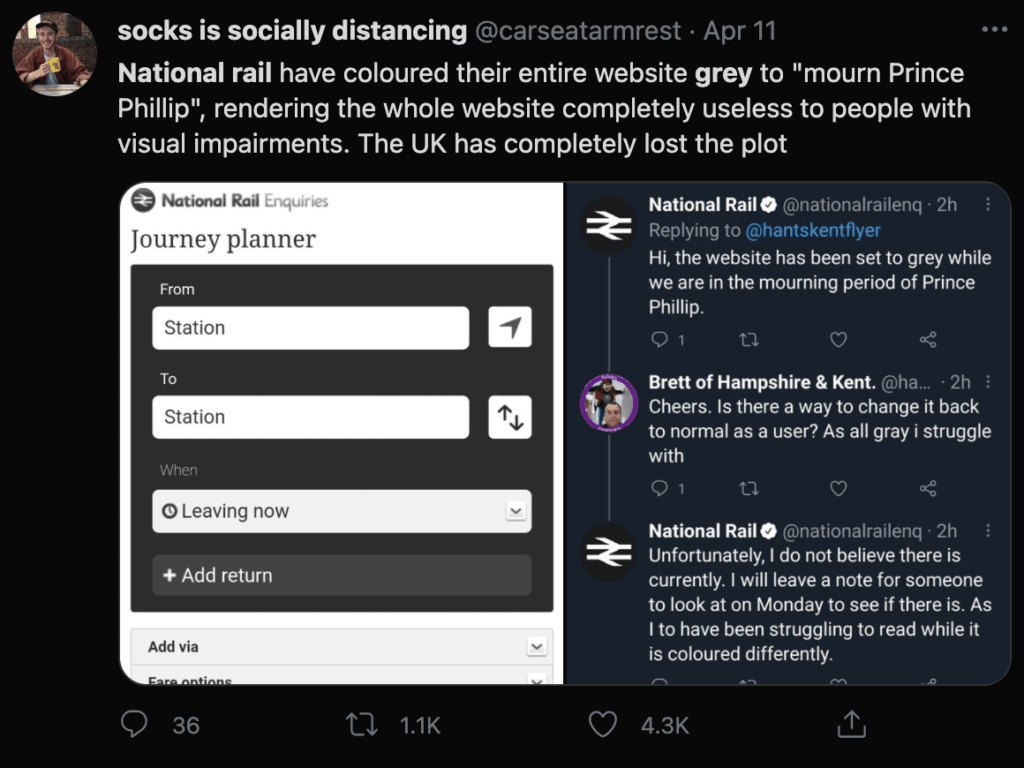Image resolution: width=1024 pixels, height=768 pixels.
Task: Click the swap From and To stations icon
Action: (x=510, y=417)
